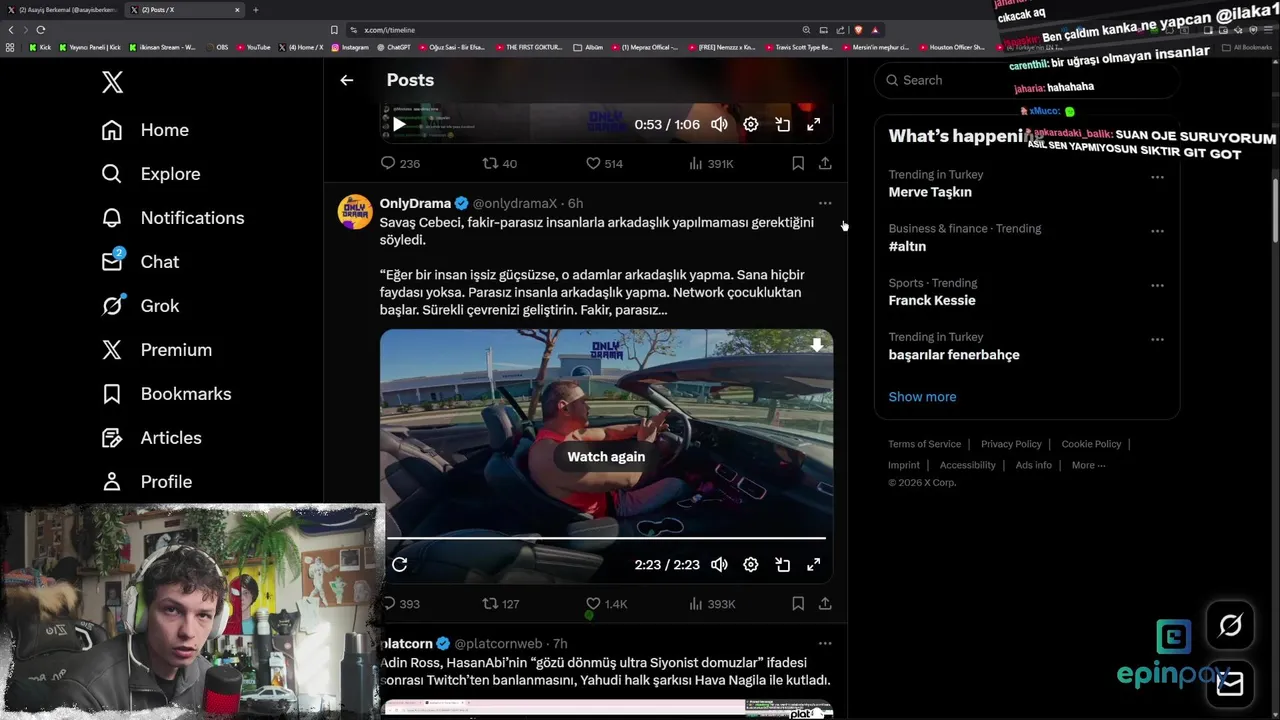
Task: Replay the finished 2:23 video
Action: click(x=399, y=565)
